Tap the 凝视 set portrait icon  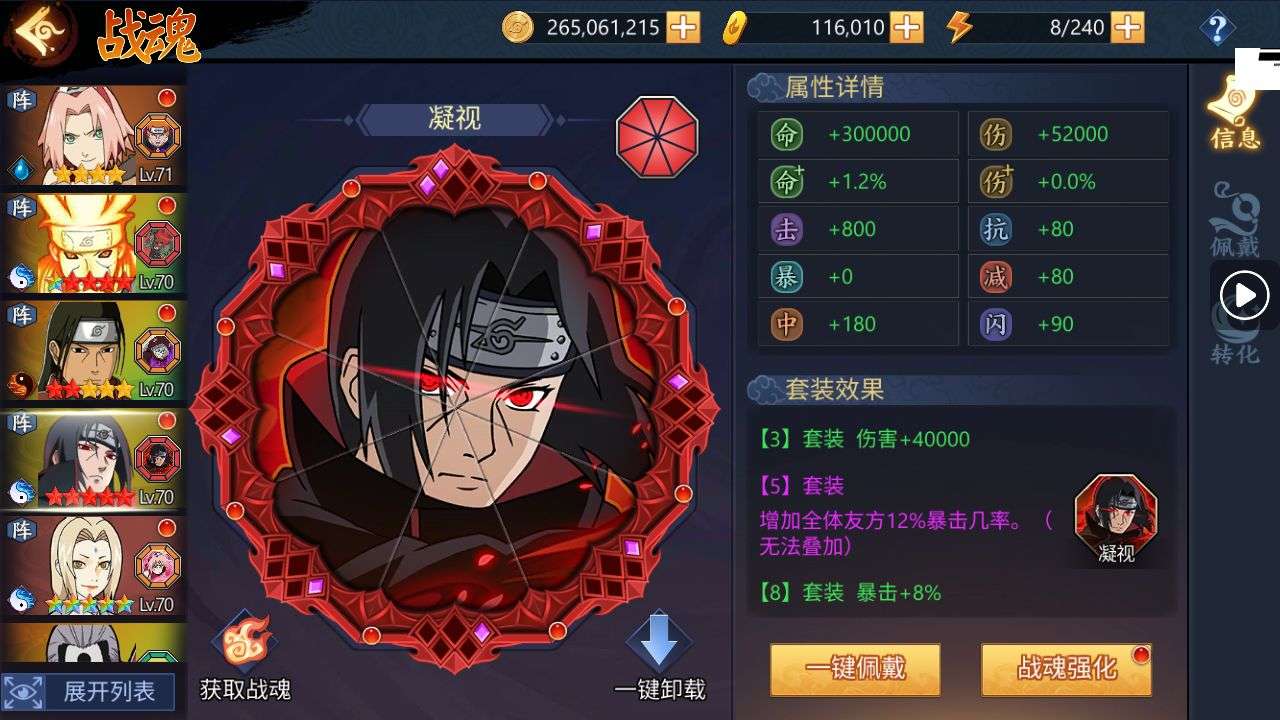pyautogui.click(x=1116, y=510)
